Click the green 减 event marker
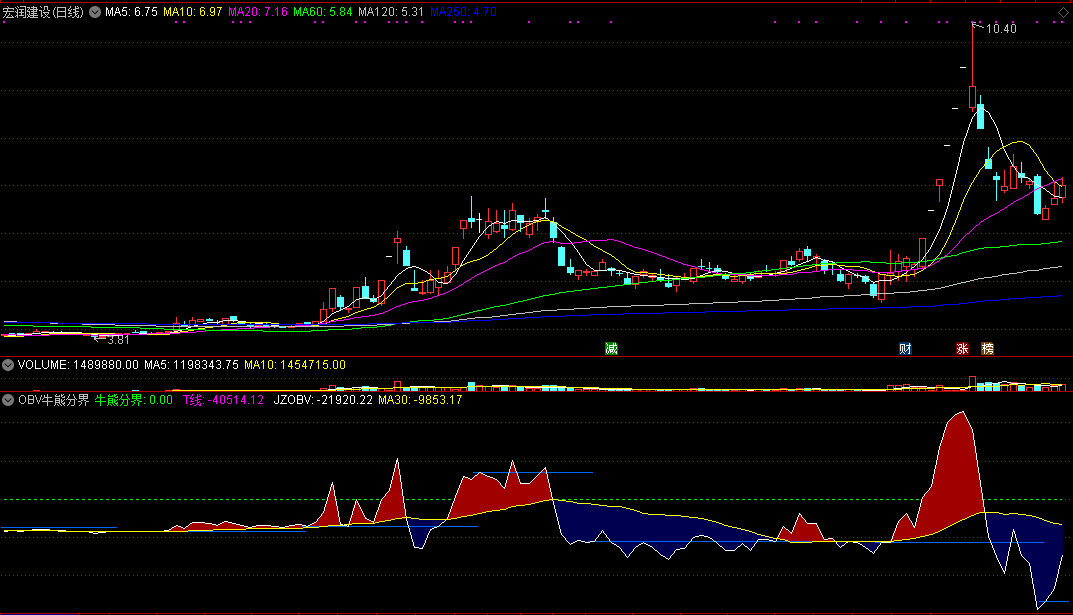Screen dimensions: 1073x615 (612, 349)
